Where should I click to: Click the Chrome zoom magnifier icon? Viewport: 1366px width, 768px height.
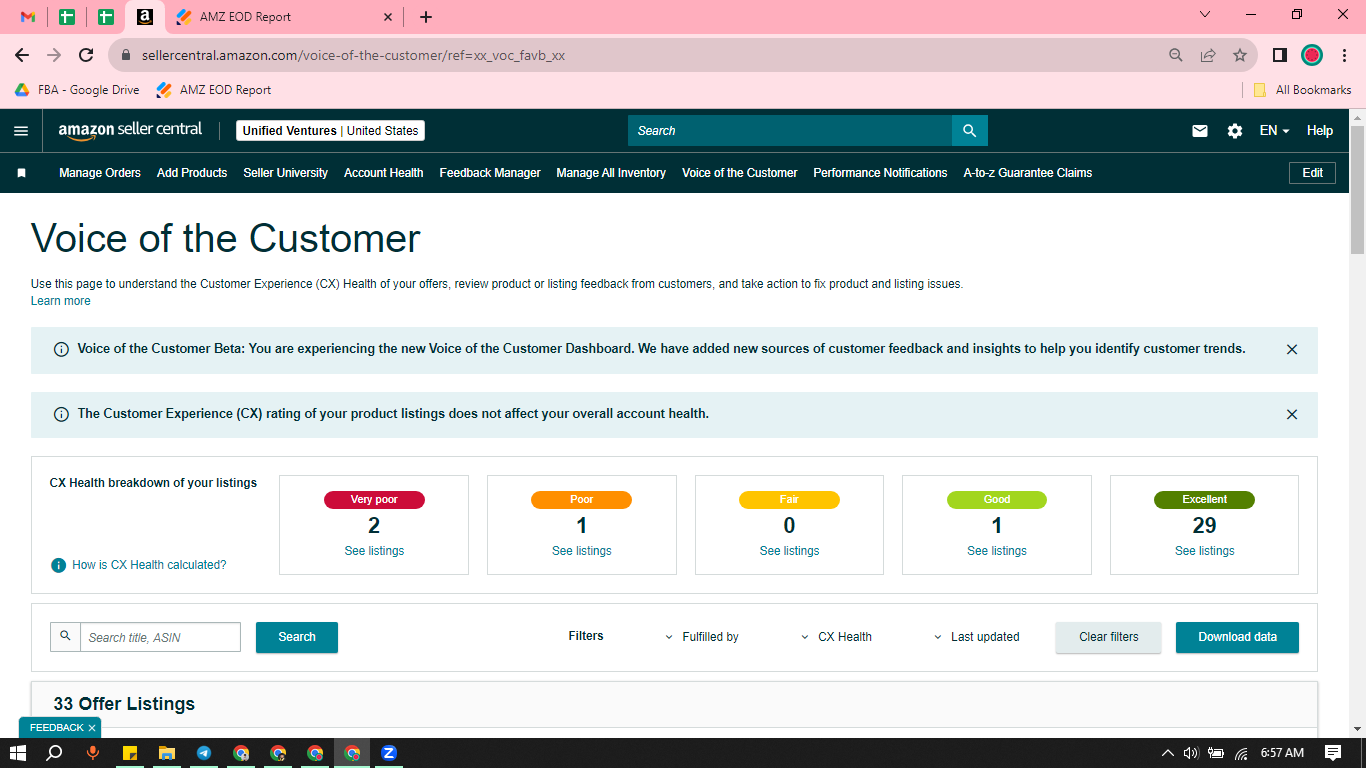(x=1176, y=55)
